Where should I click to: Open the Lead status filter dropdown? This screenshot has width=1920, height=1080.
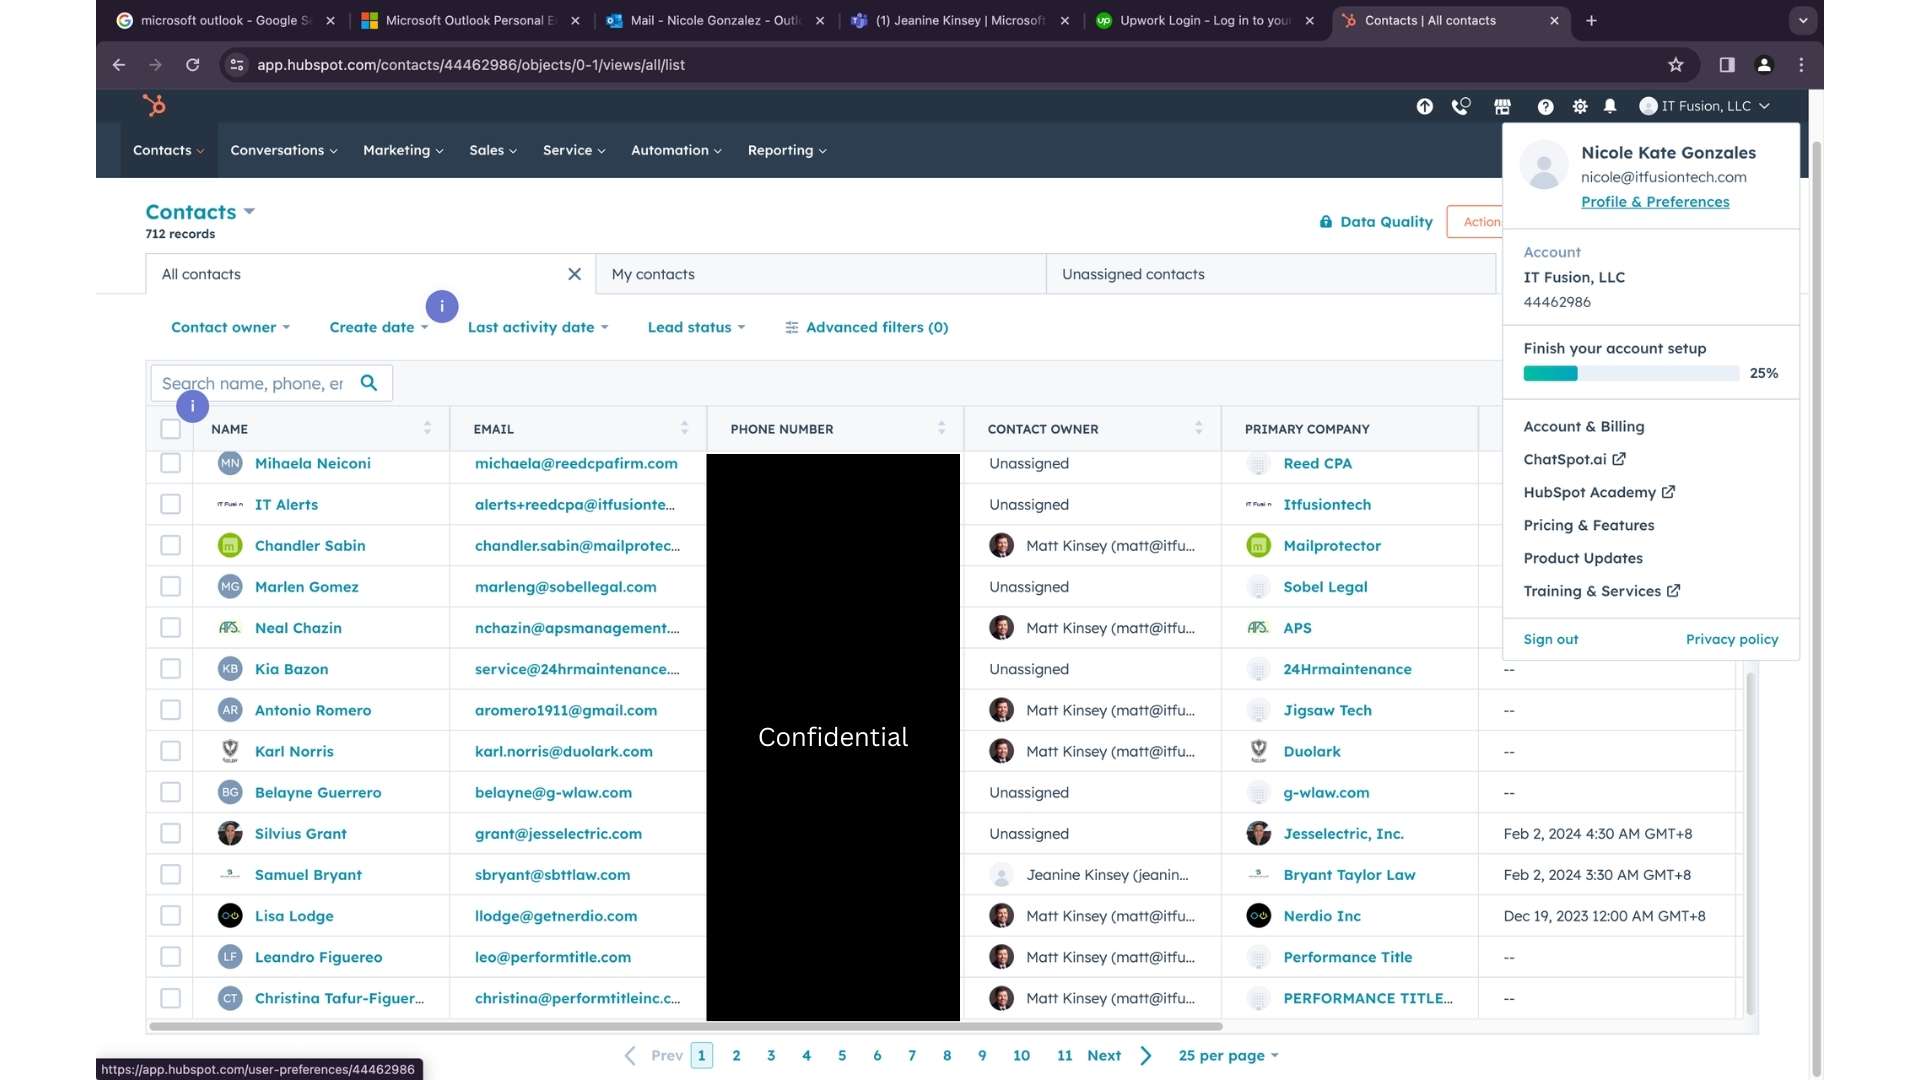[x=696, y=327]
